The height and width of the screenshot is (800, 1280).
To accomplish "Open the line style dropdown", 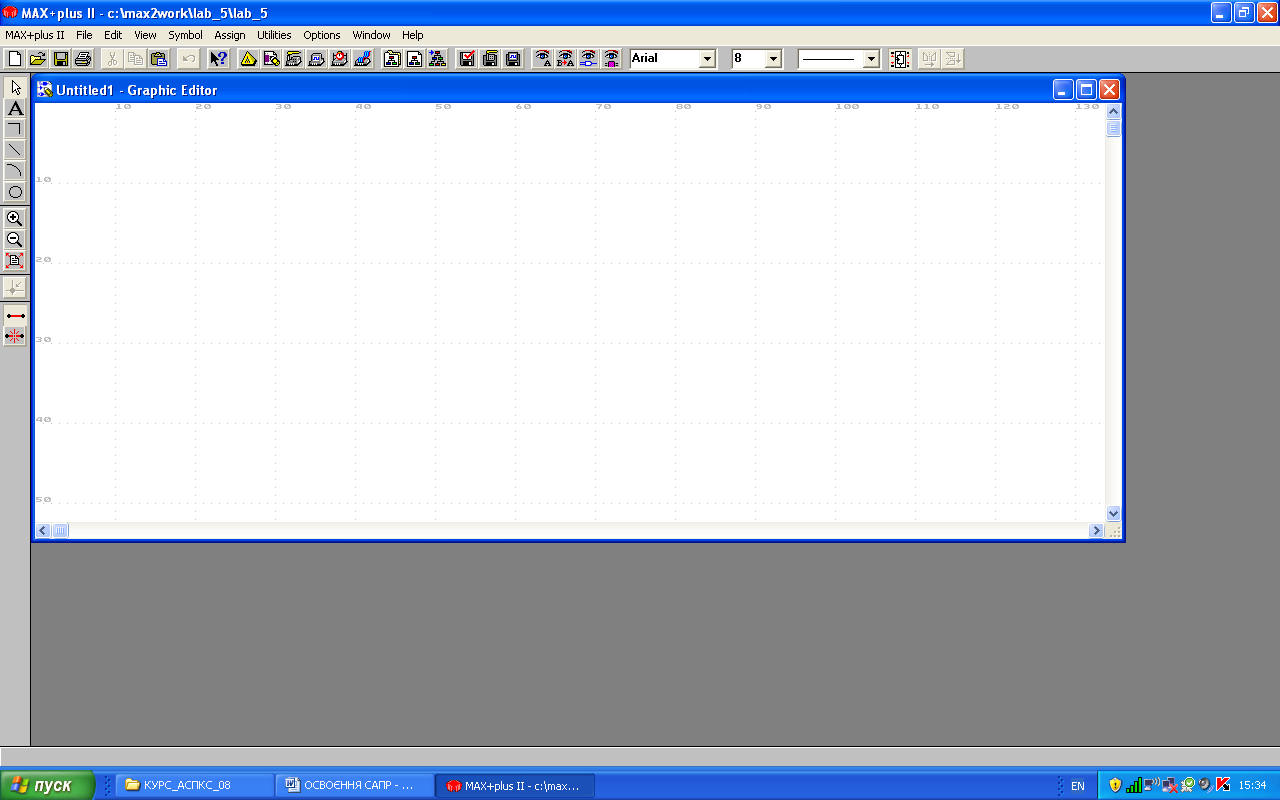I will tap(870, 59).
